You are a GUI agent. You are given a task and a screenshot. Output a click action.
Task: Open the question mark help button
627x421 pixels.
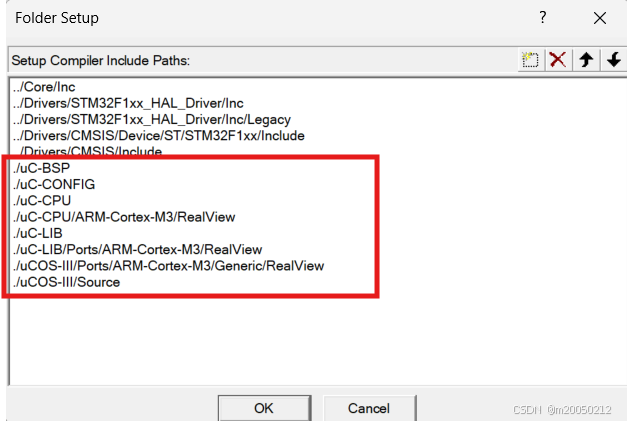(542, 18)
